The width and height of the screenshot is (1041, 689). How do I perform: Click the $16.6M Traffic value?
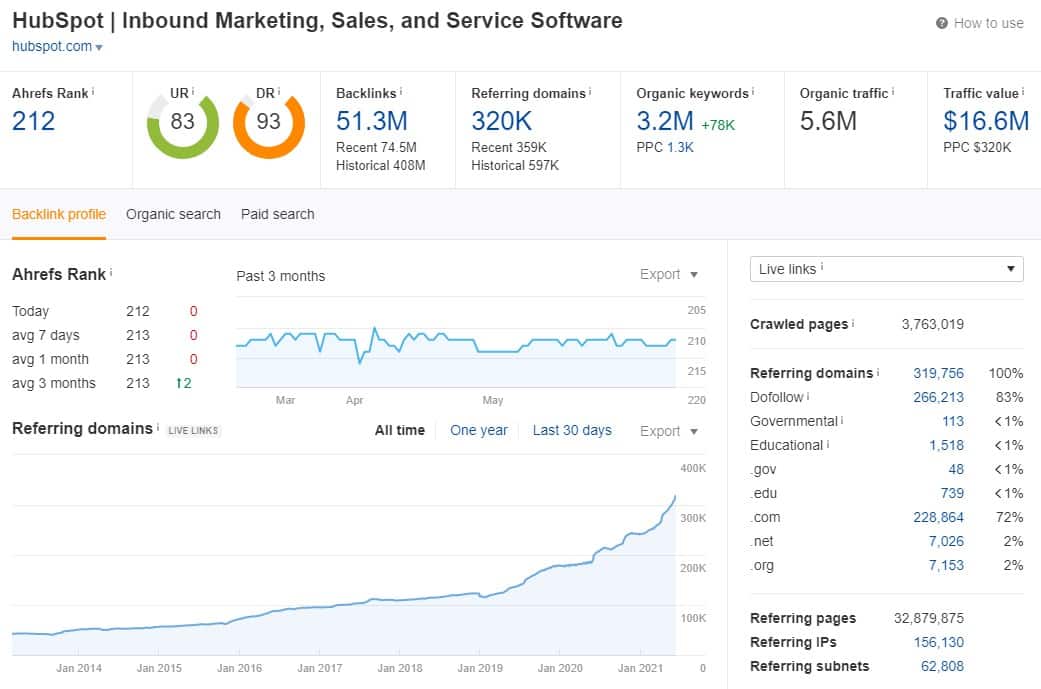coord(986,121)
